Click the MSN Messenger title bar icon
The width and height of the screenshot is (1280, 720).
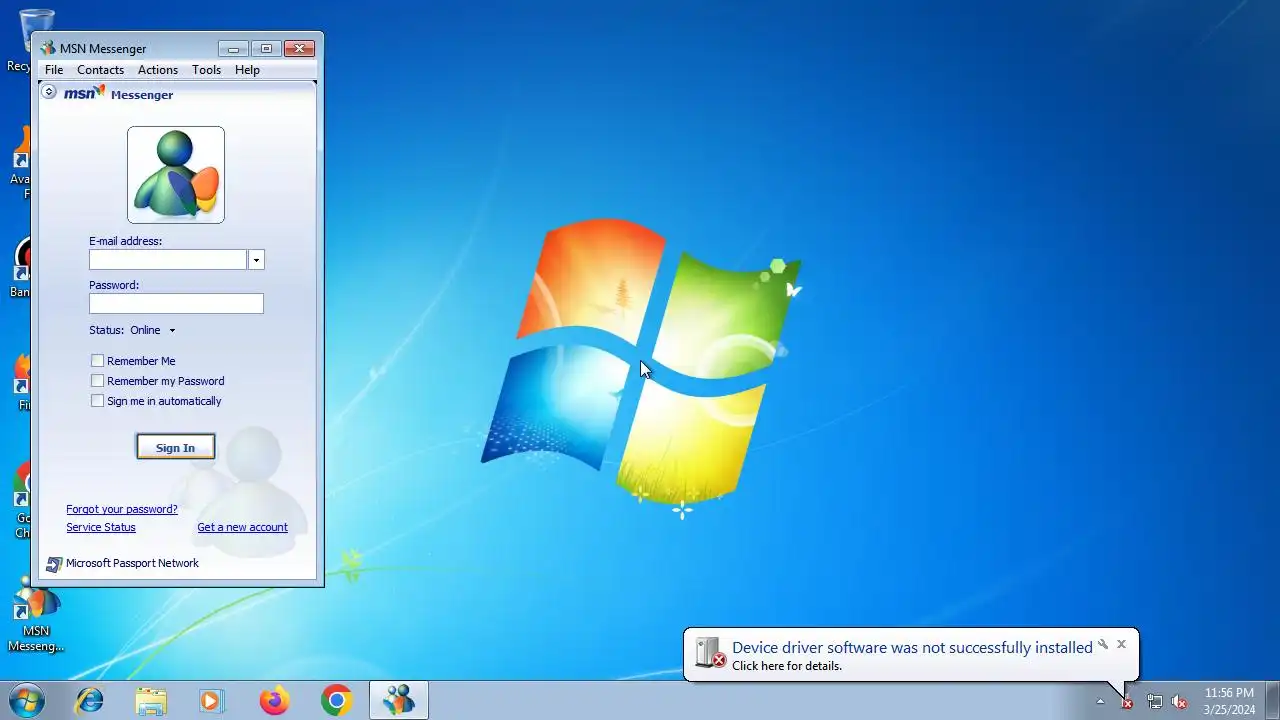[x=48, y=48]
